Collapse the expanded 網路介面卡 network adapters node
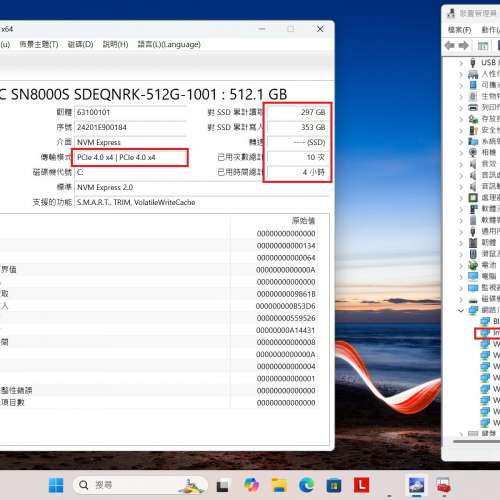500x500 pixels. coord(461,311)
